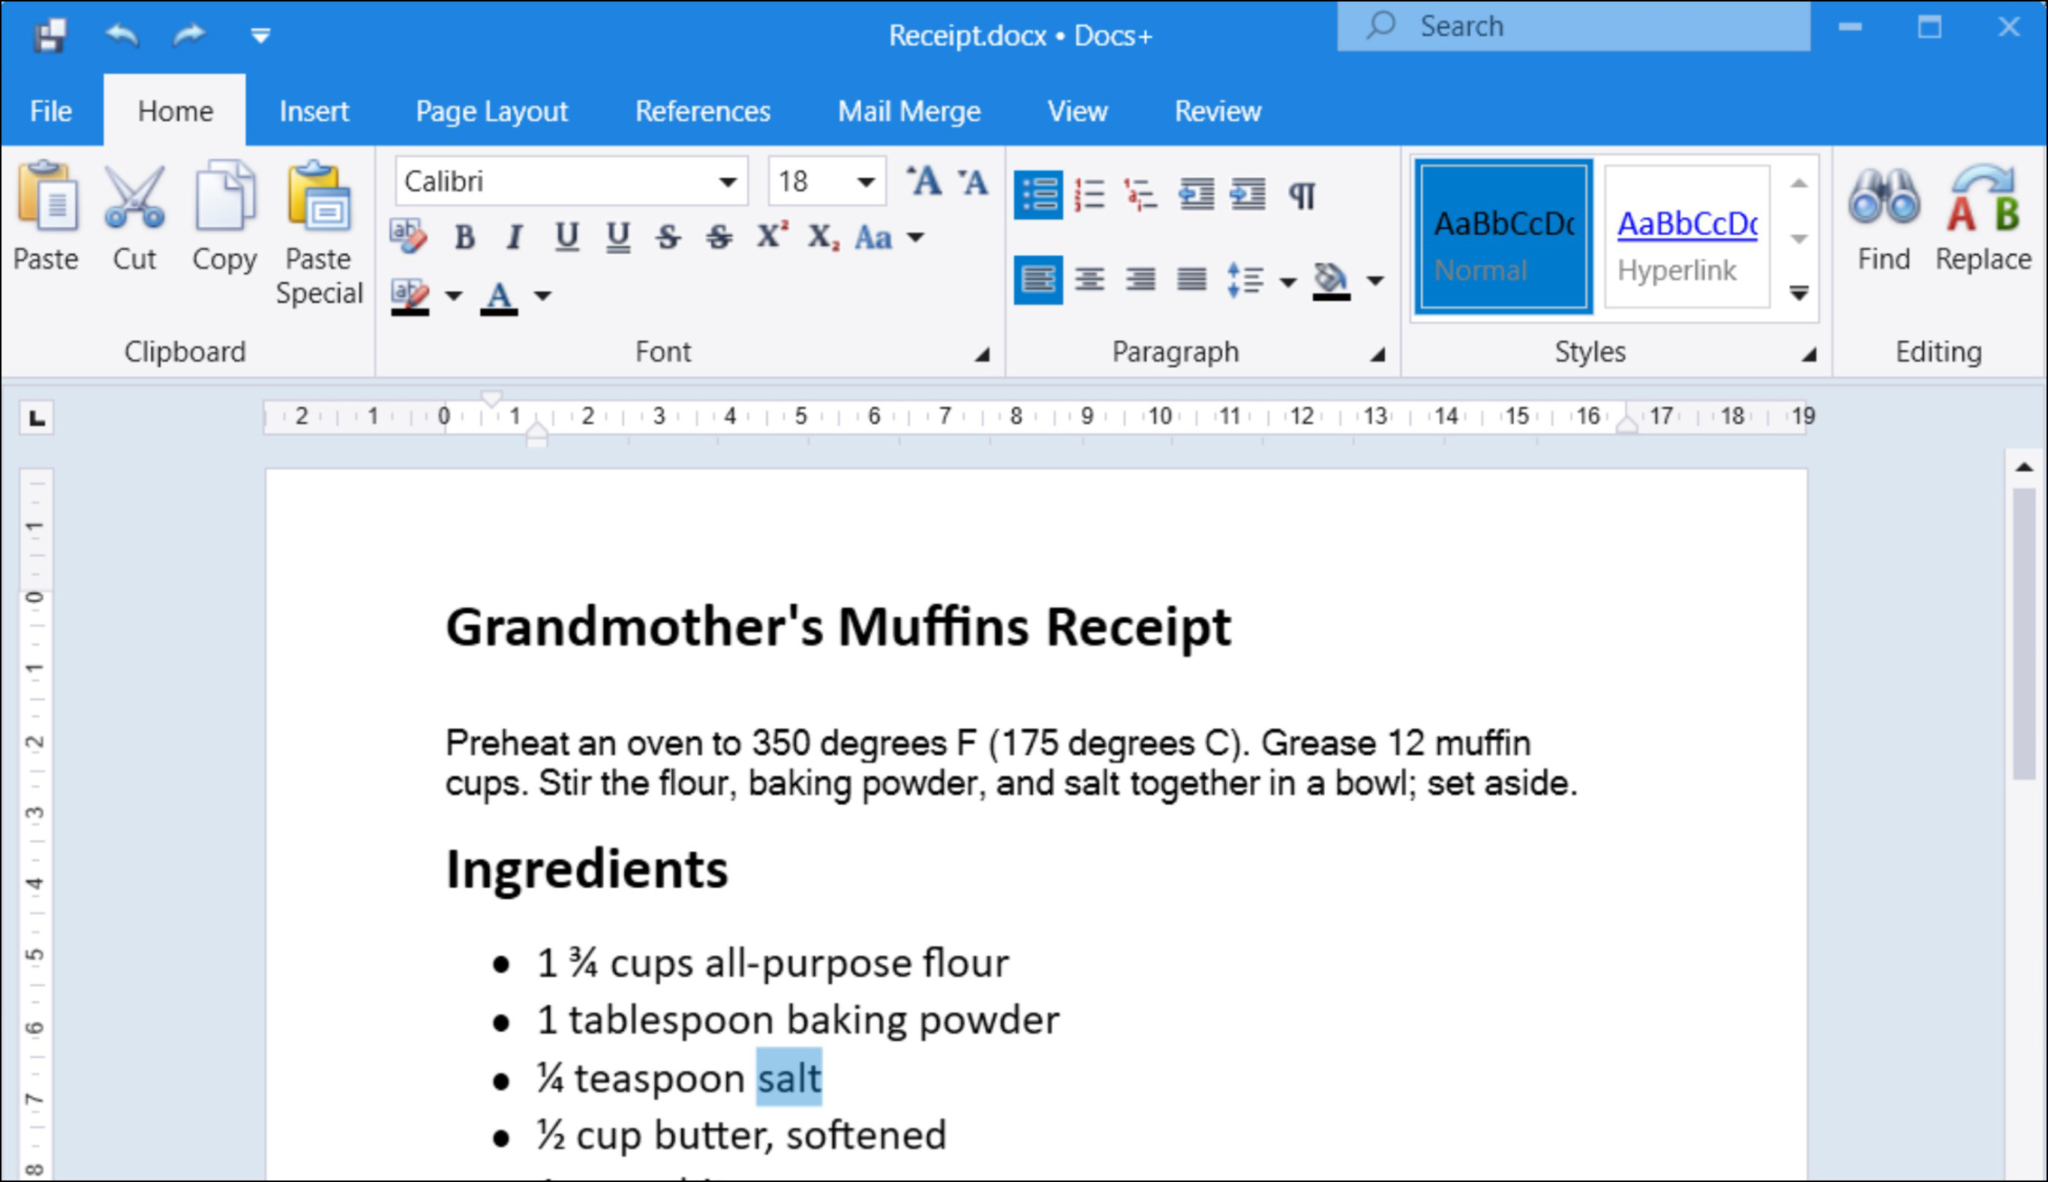2048x1182 pixels.
Task: Increase paragraph indent
Action: [x=1249, y=195]
